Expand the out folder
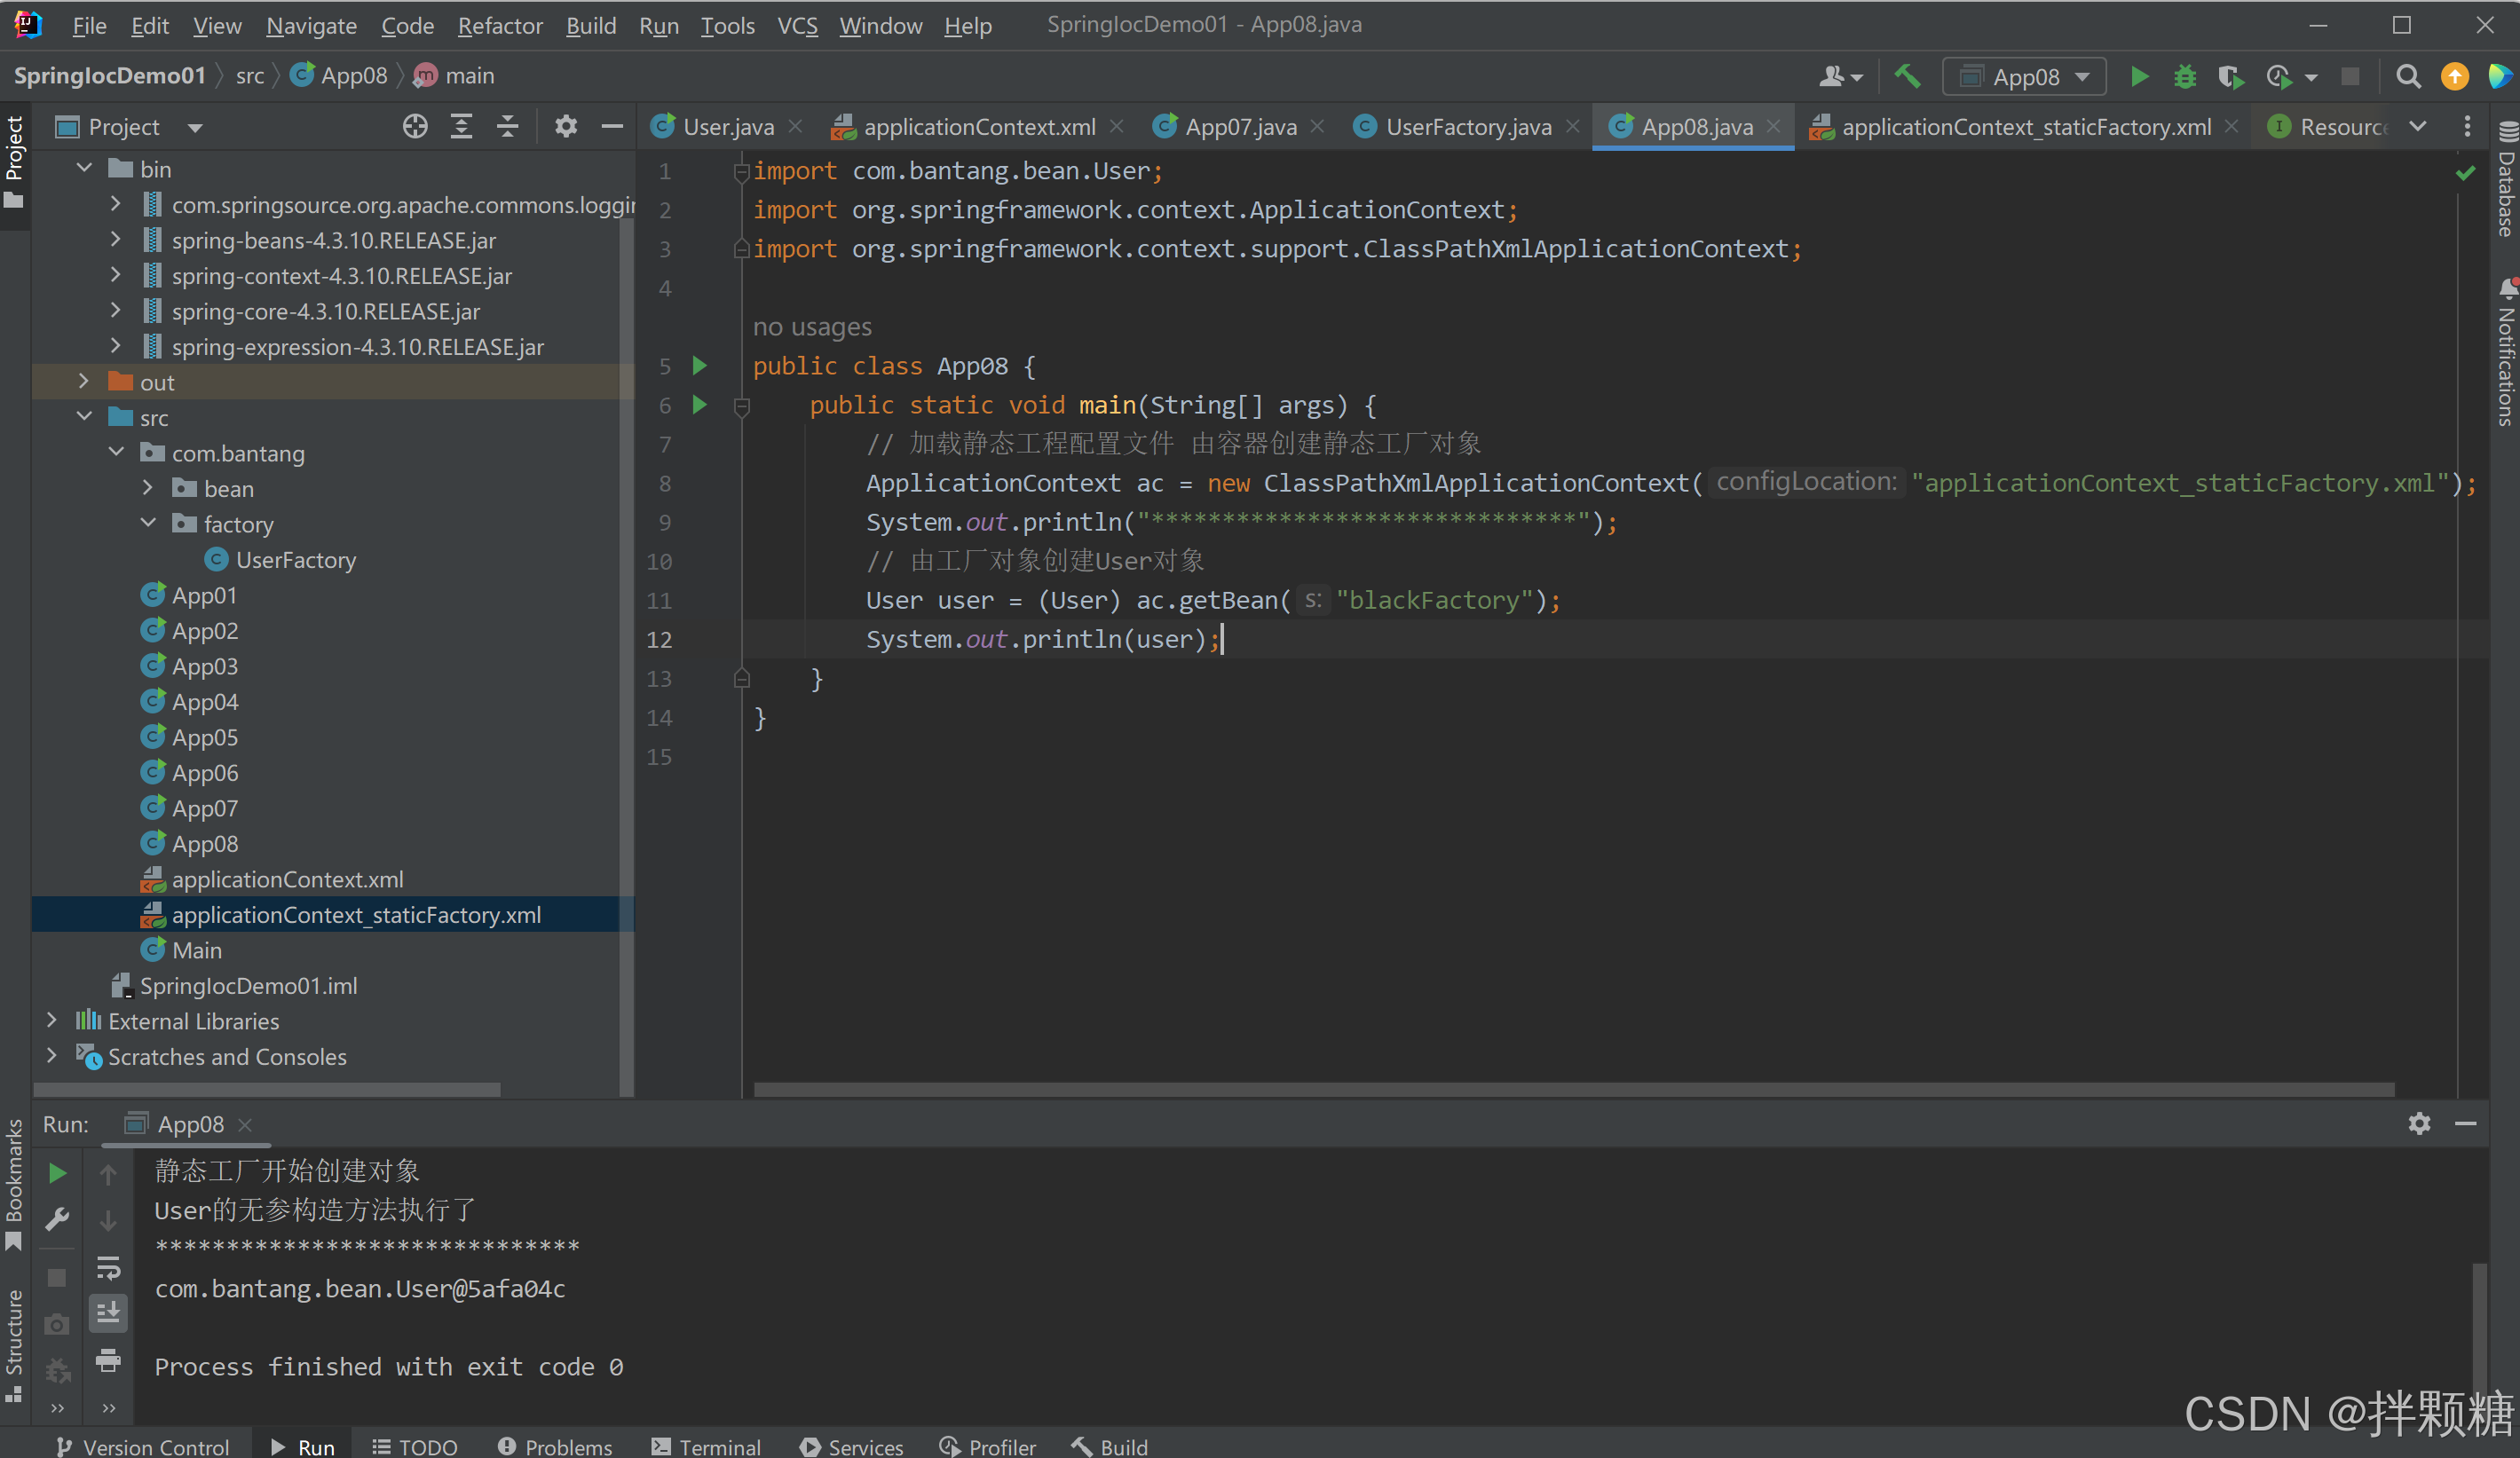 click(x=84, y=382)
